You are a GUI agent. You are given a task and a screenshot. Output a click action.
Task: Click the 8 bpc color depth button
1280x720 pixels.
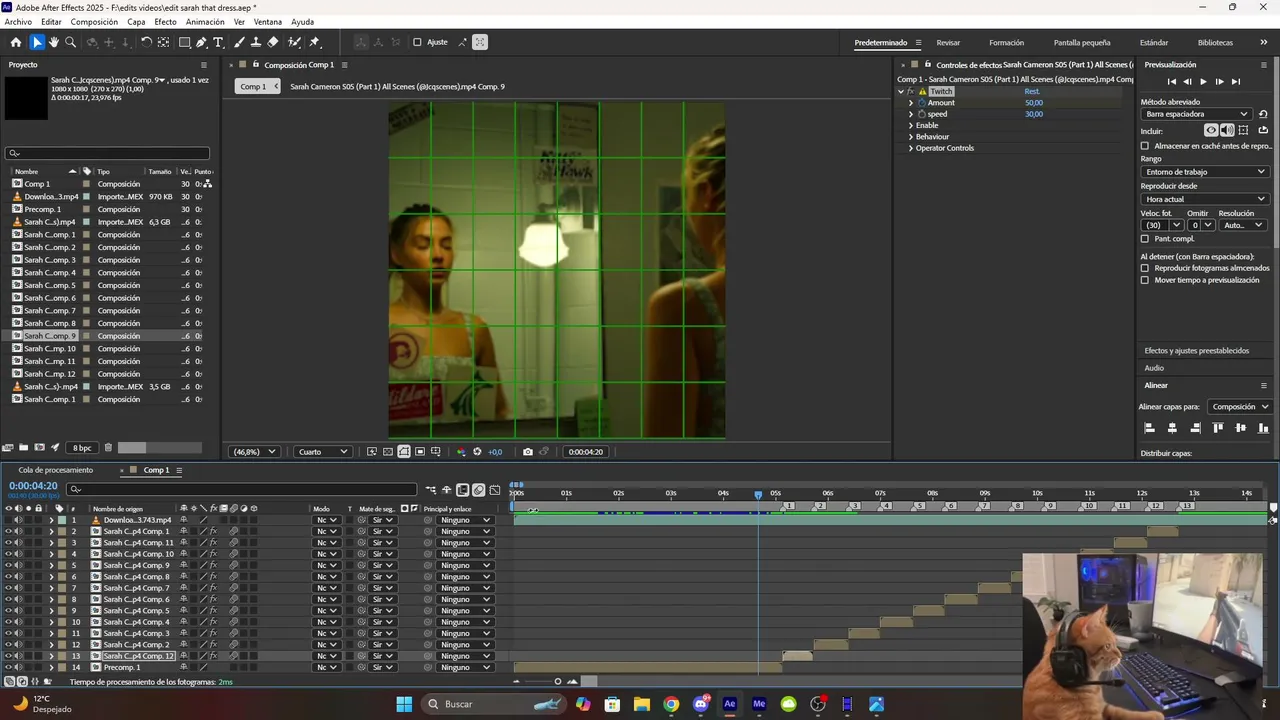[82, 448]
